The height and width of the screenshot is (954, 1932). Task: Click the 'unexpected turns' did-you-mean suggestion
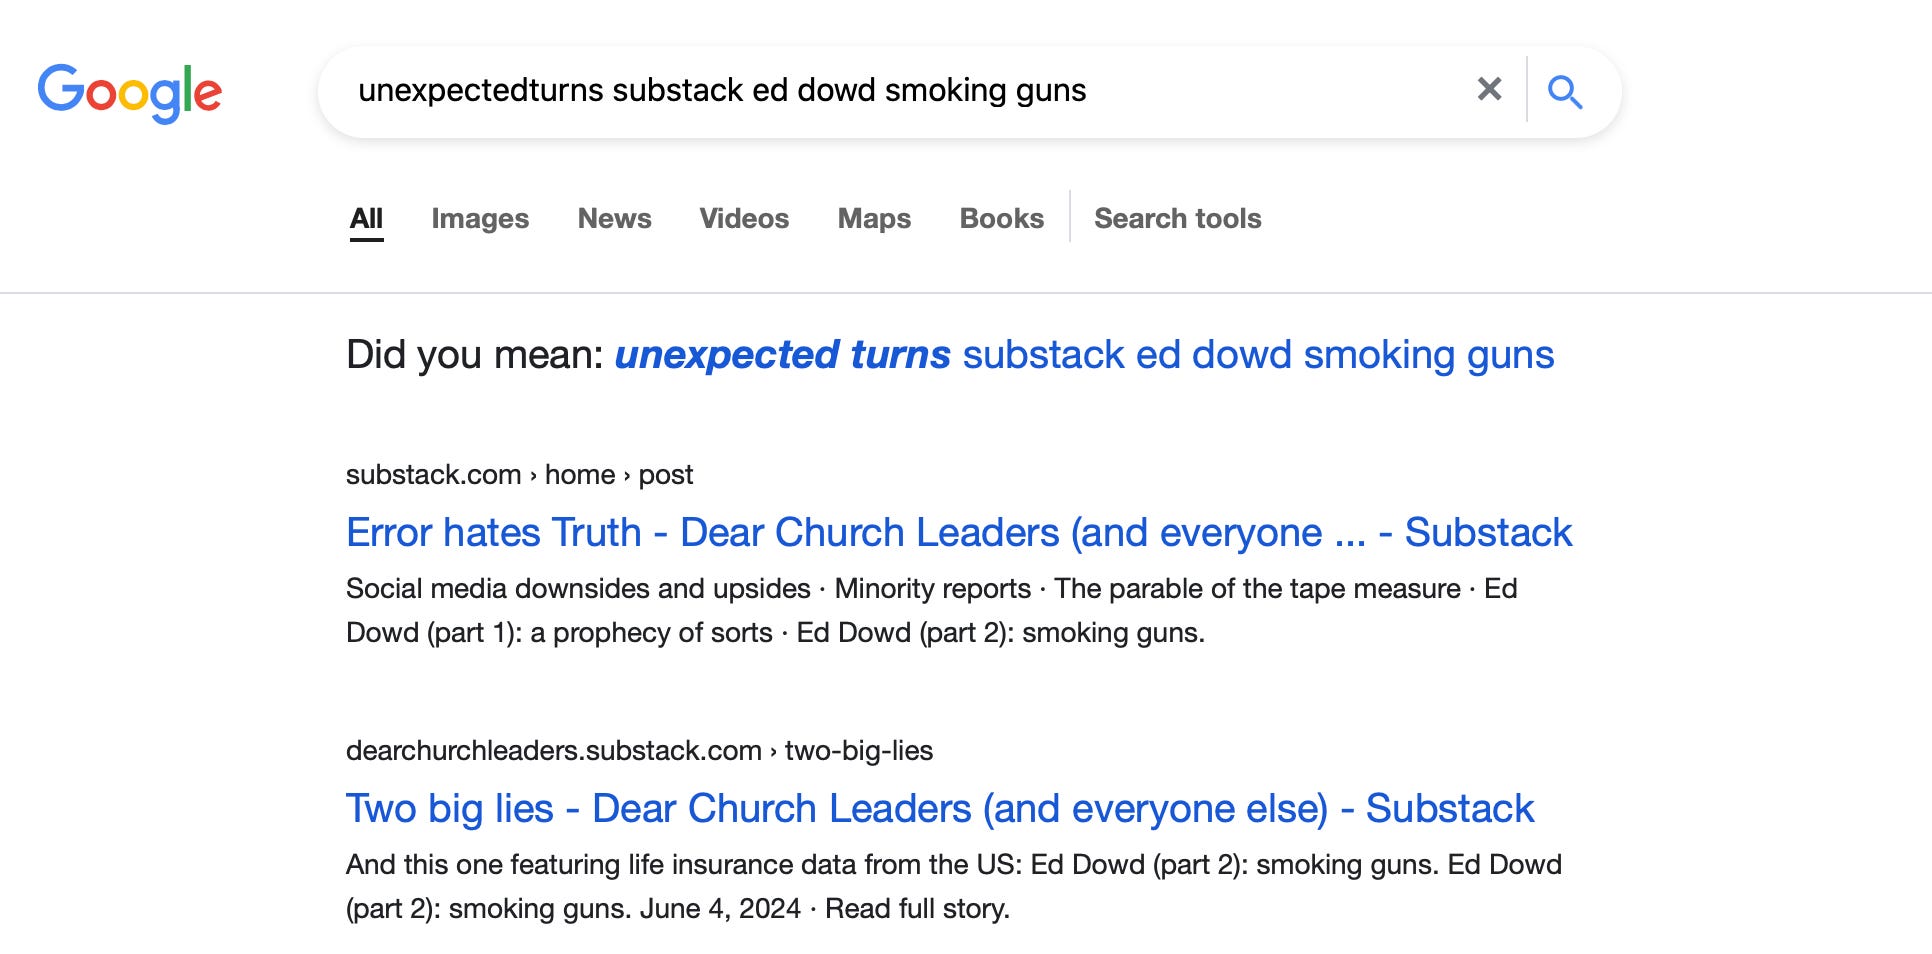1084,355
